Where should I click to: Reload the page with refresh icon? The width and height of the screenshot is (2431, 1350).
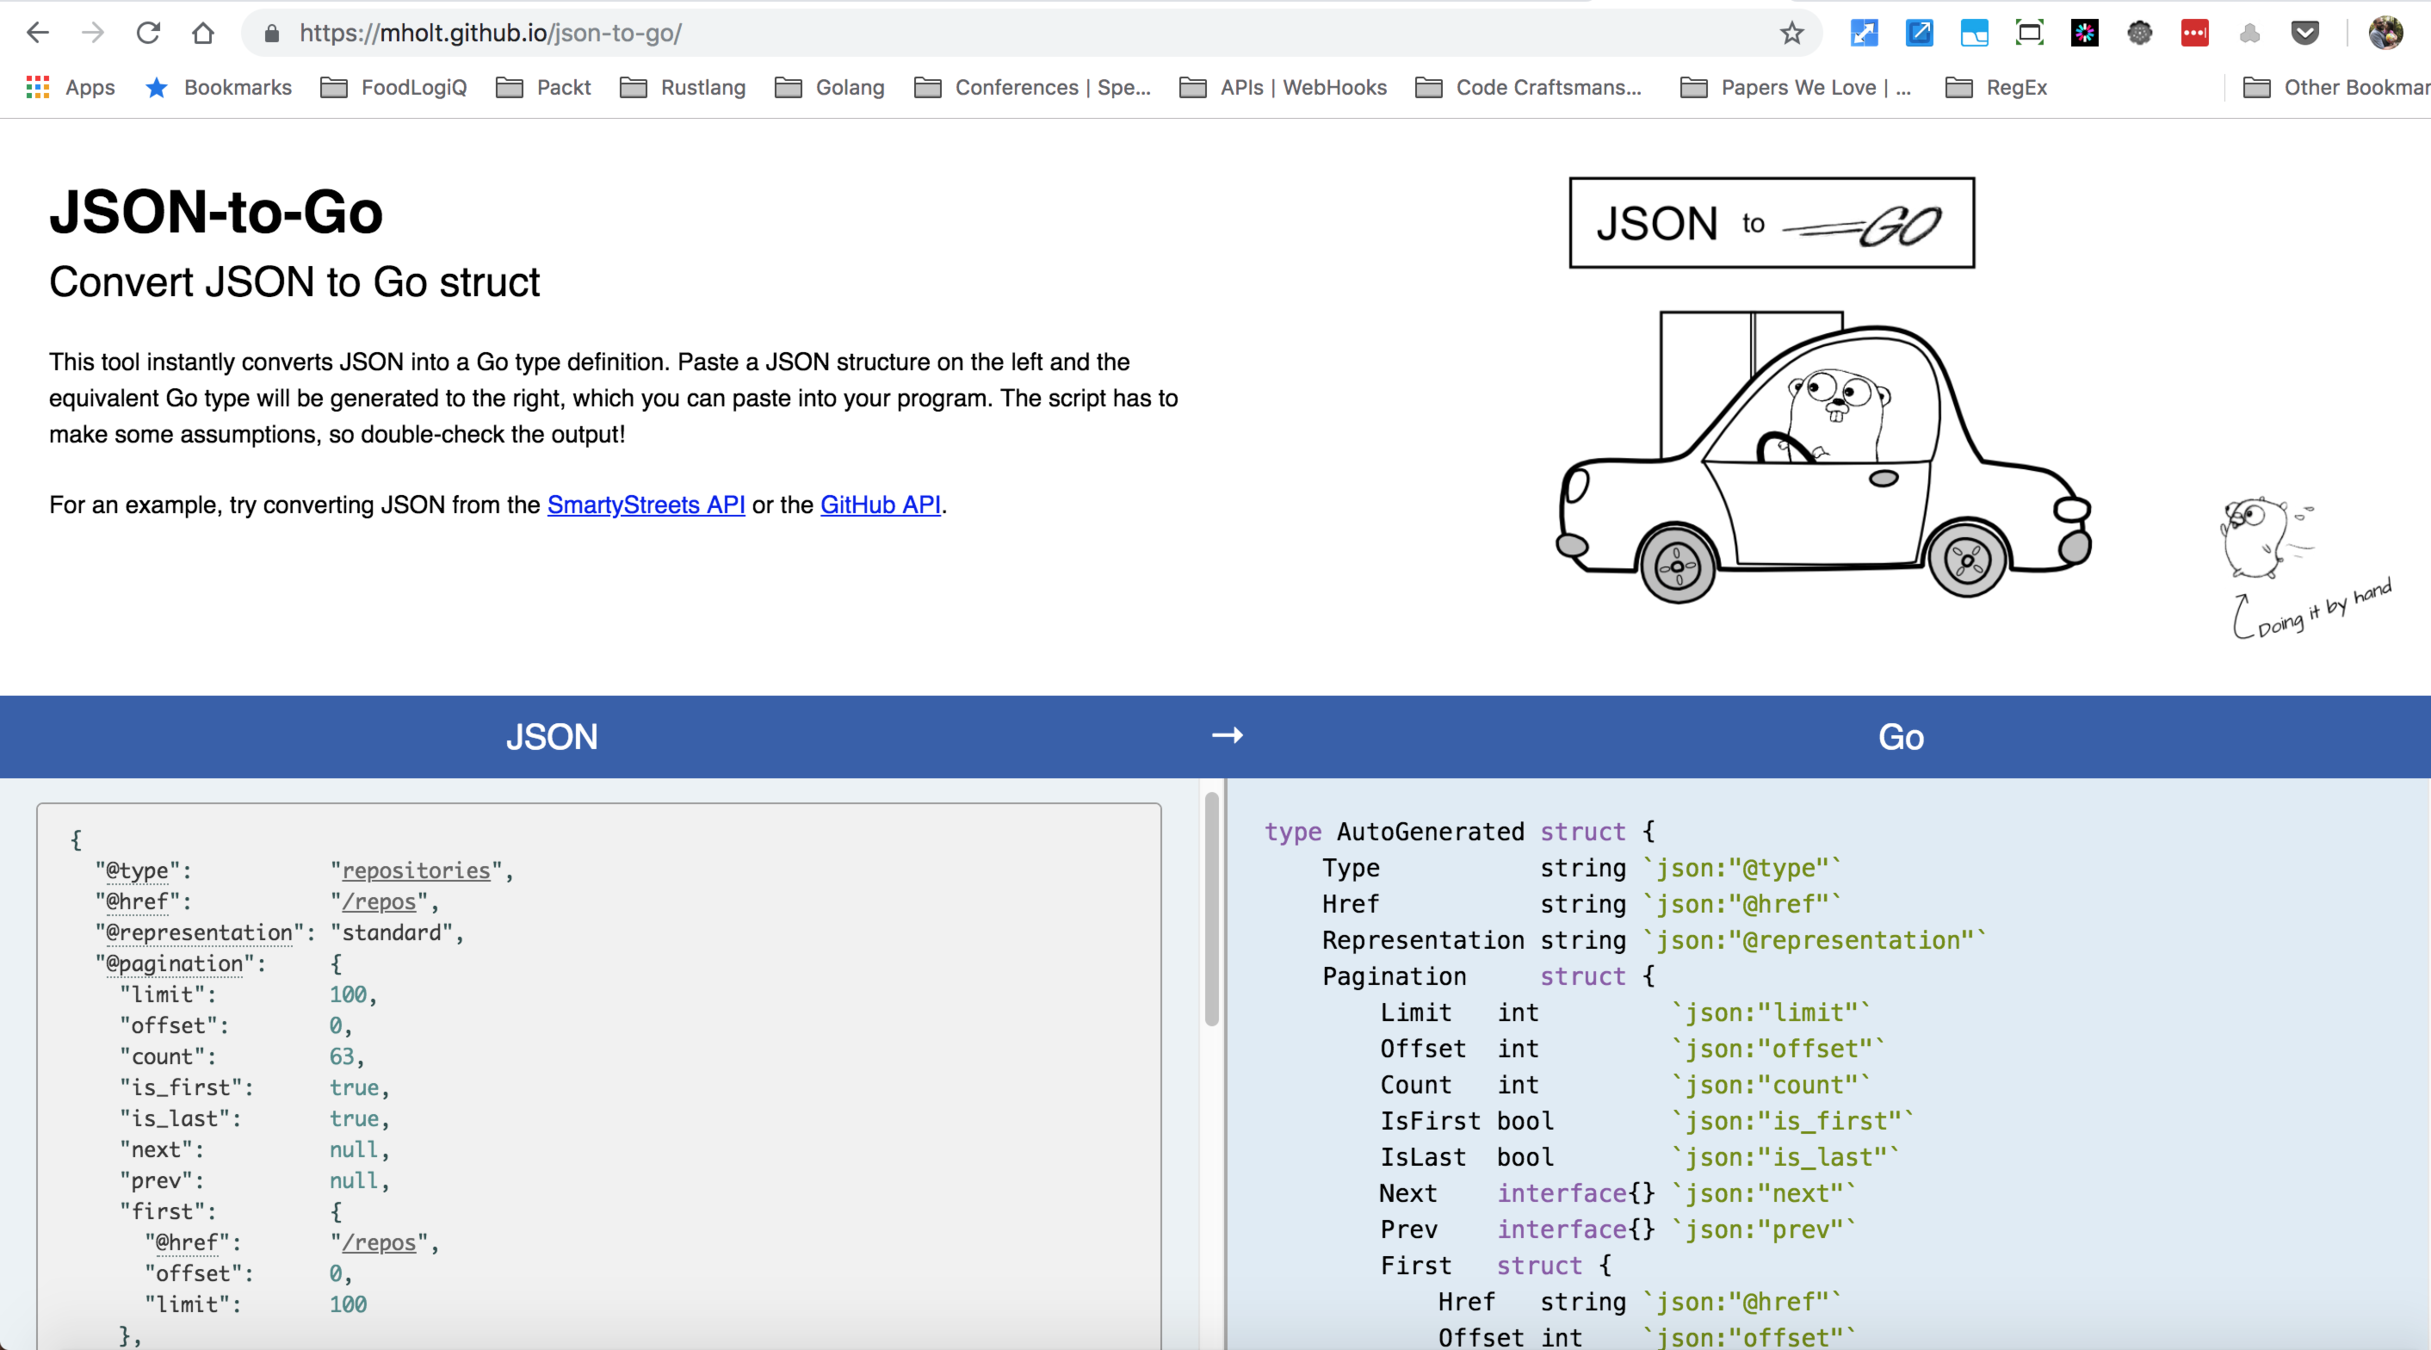(148, 33)
